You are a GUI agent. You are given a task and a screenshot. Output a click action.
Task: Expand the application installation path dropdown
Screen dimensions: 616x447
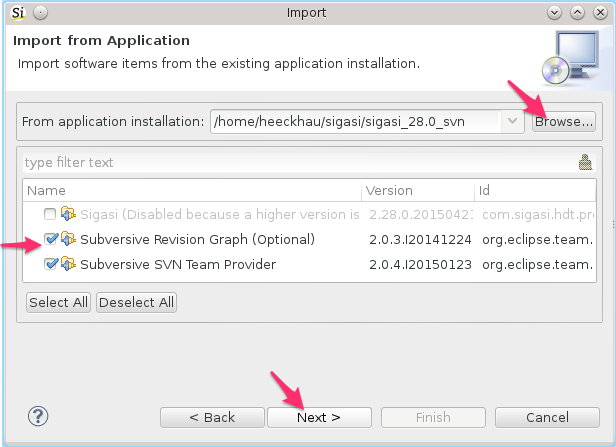pyautogui.click(x=512, y=121)
